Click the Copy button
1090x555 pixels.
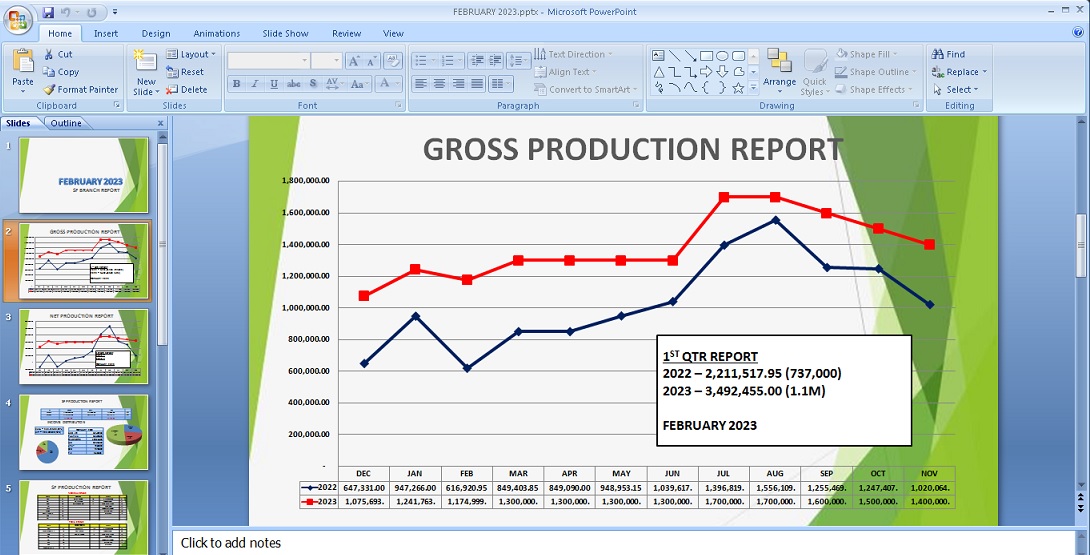point(61,72)
